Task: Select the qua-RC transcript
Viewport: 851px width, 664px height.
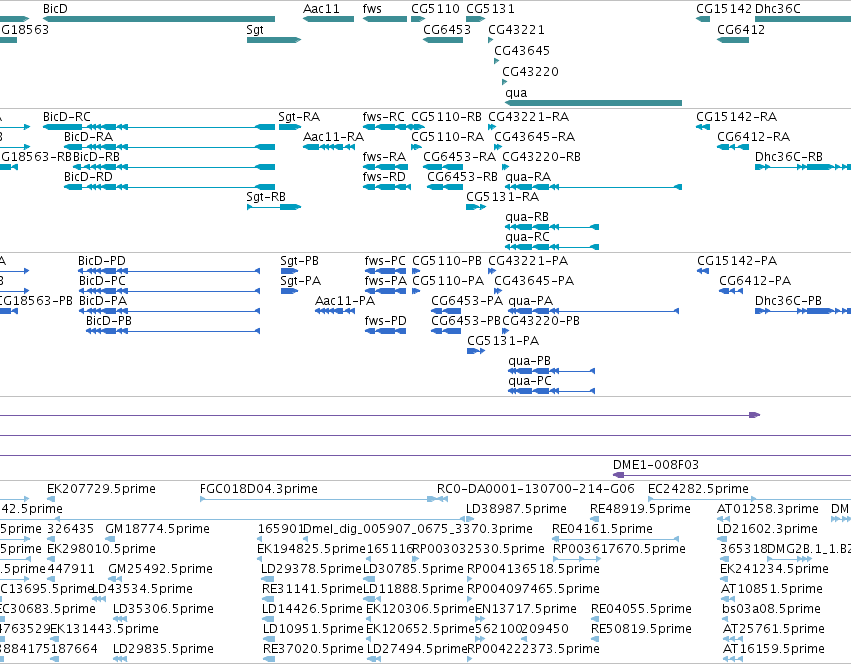Action: [x=552, y=247]
